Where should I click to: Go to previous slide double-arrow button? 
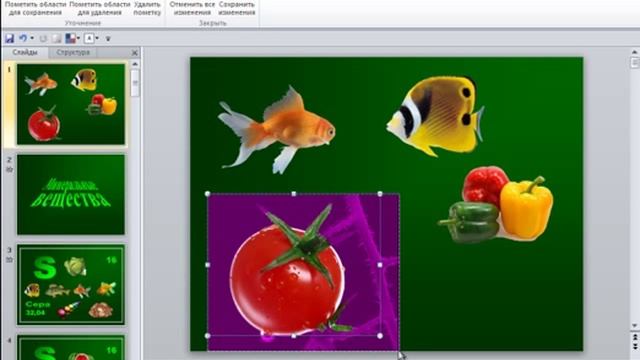coord(635,338)
